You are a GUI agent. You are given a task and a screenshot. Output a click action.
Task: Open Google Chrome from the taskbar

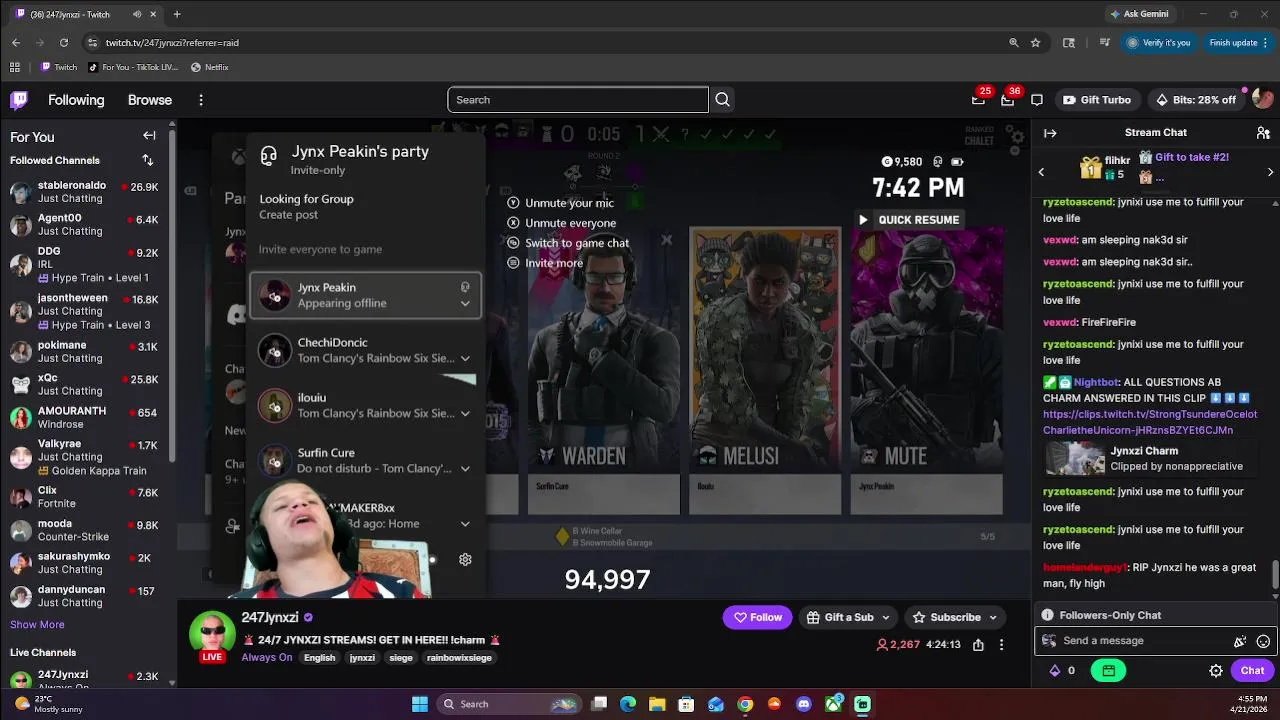coord(745,704)
